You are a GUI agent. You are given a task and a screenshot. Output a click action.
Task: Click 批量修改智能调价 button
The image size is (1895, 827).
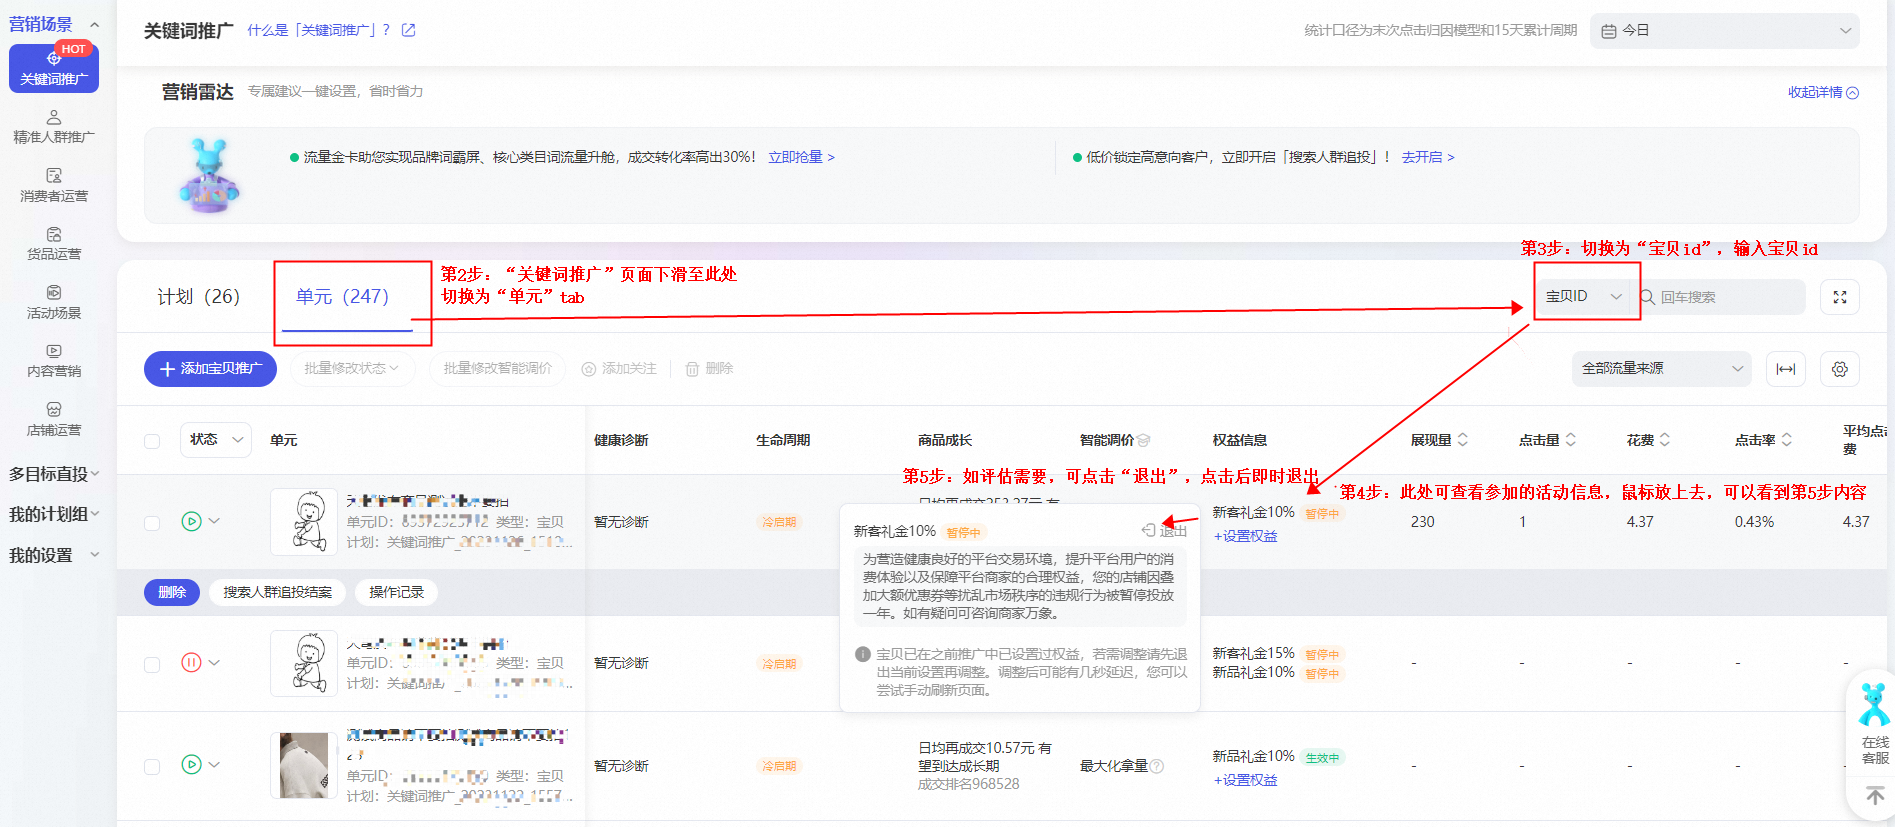coord(497,369)
